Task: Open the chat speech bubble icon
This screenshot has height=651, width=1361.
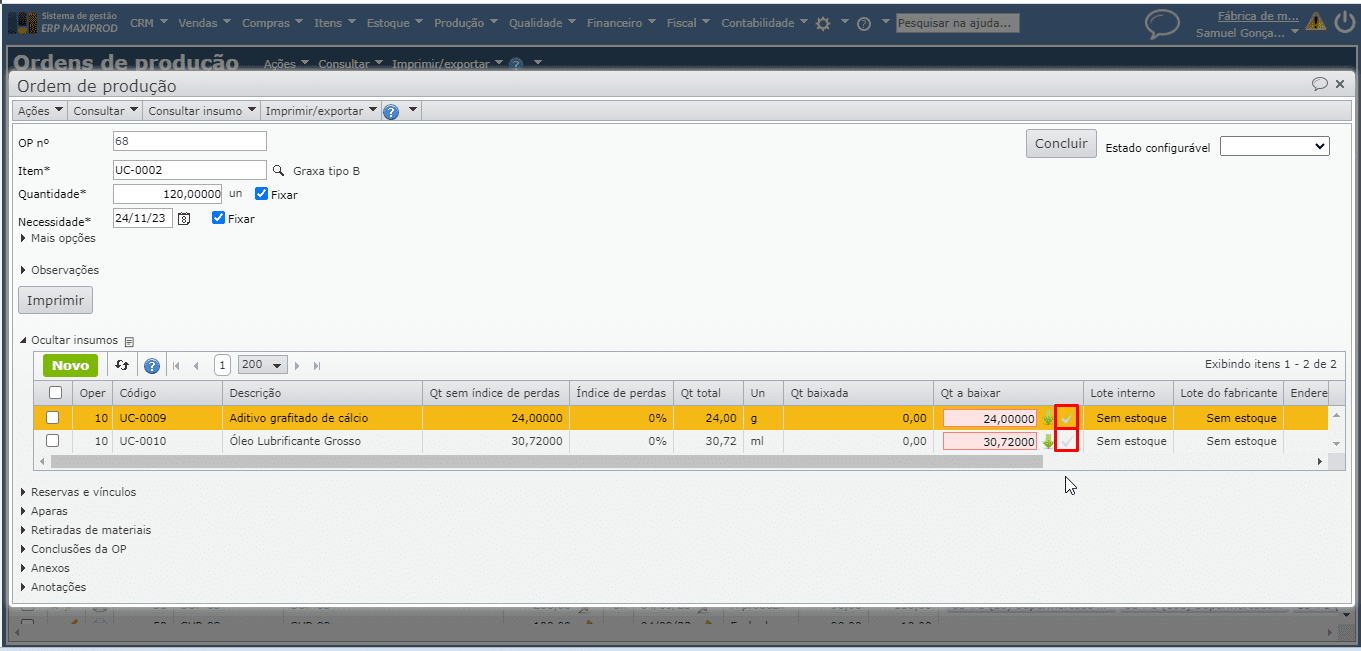Action: point(1162,23)
